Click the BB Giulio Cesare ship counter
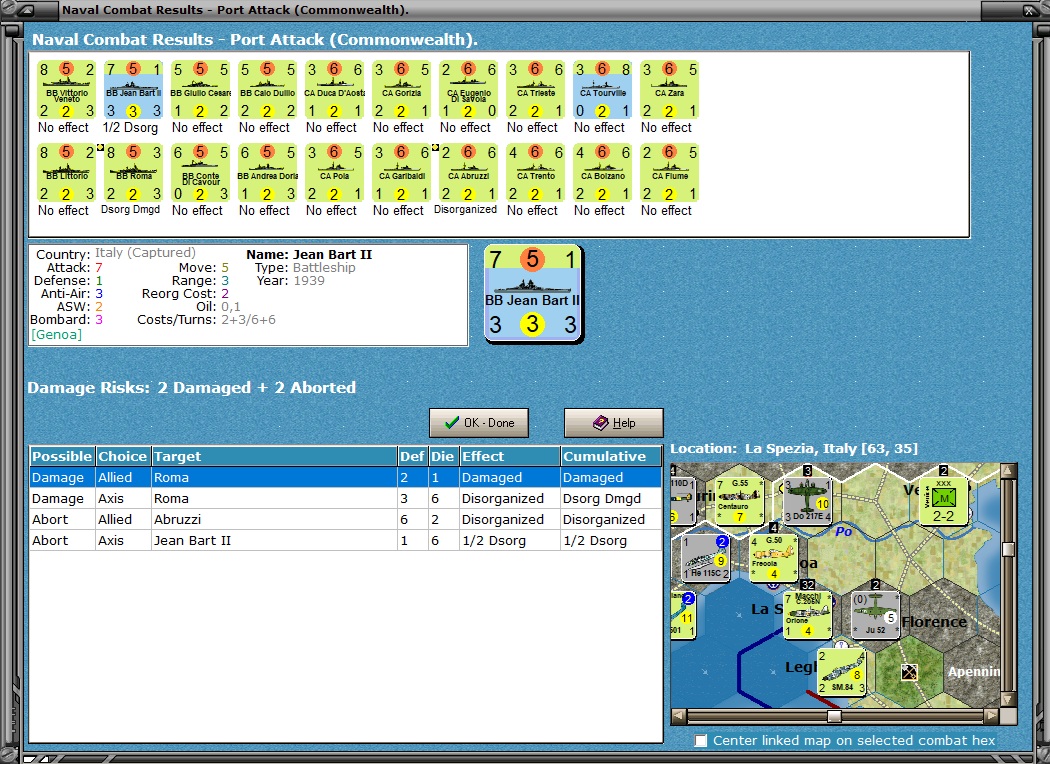Screen dimensions: 1050x764 (200, 90)
